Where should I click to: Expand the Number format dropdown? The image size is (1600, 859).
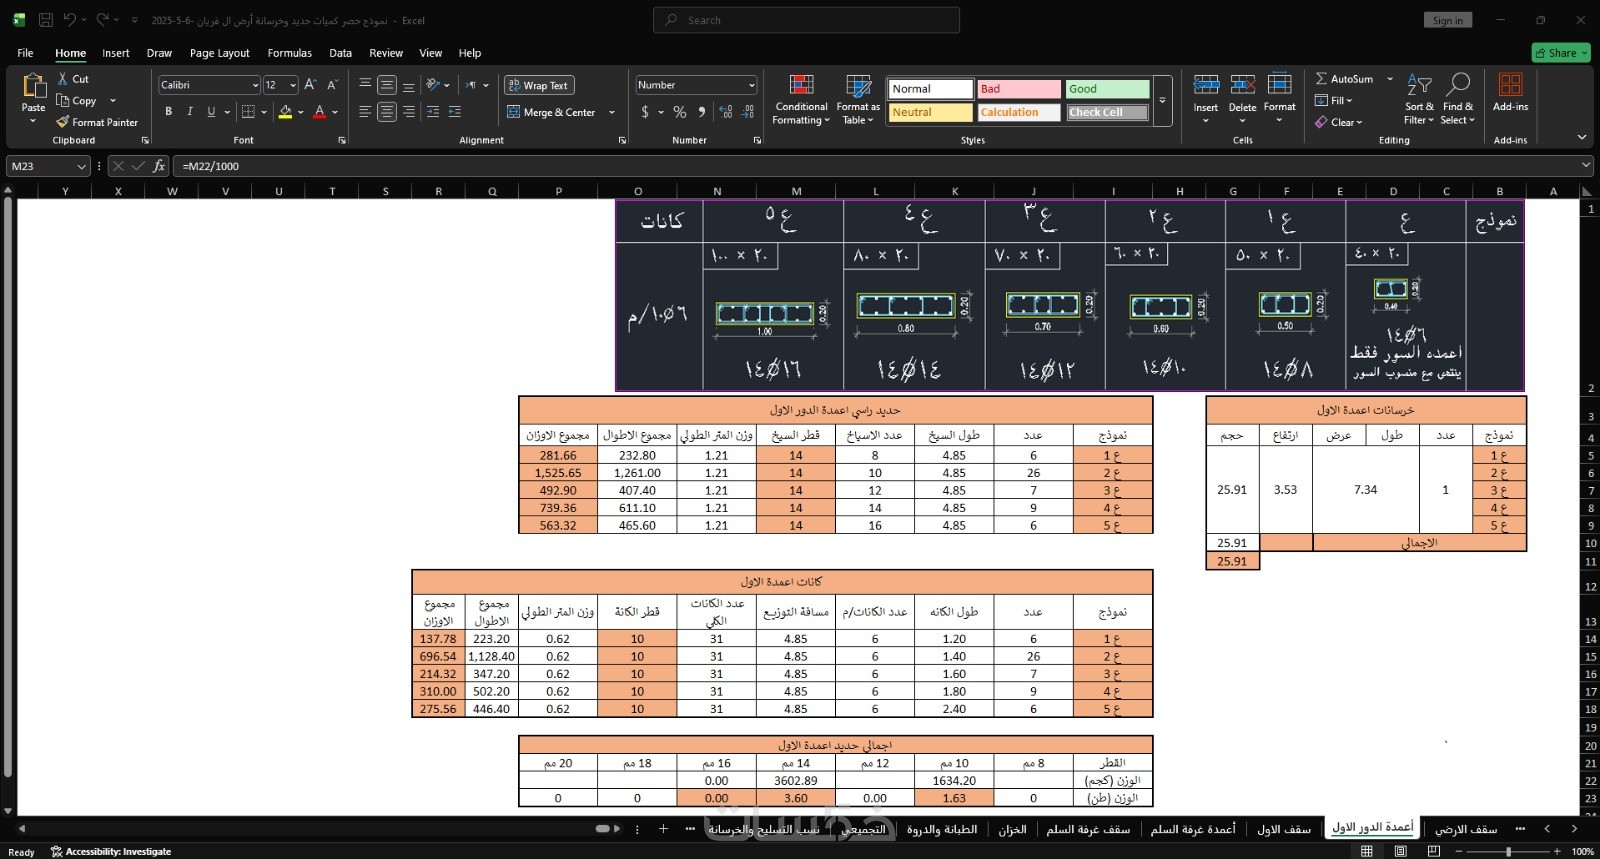tap(751, 85)
